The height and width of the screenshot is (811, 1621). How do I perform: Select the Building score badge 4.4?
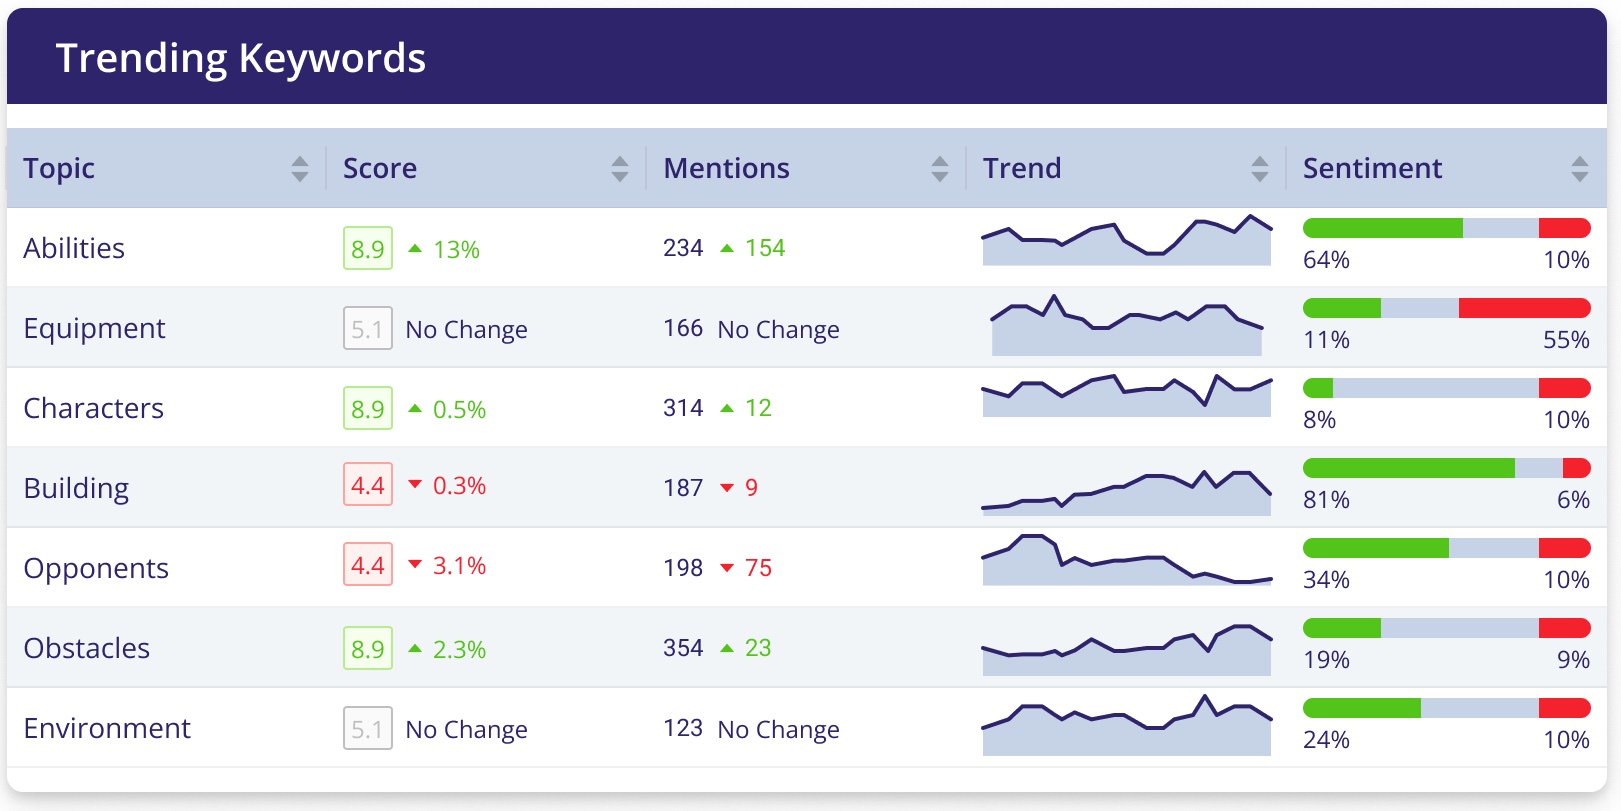pos(368,486)
